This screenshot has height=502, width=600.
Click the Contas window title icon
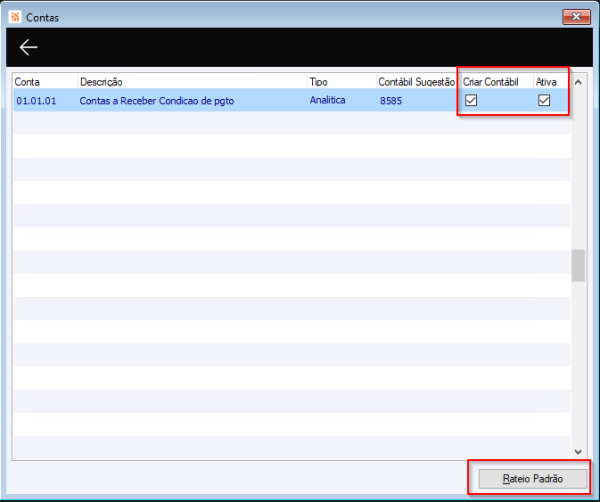coord(15,17)
